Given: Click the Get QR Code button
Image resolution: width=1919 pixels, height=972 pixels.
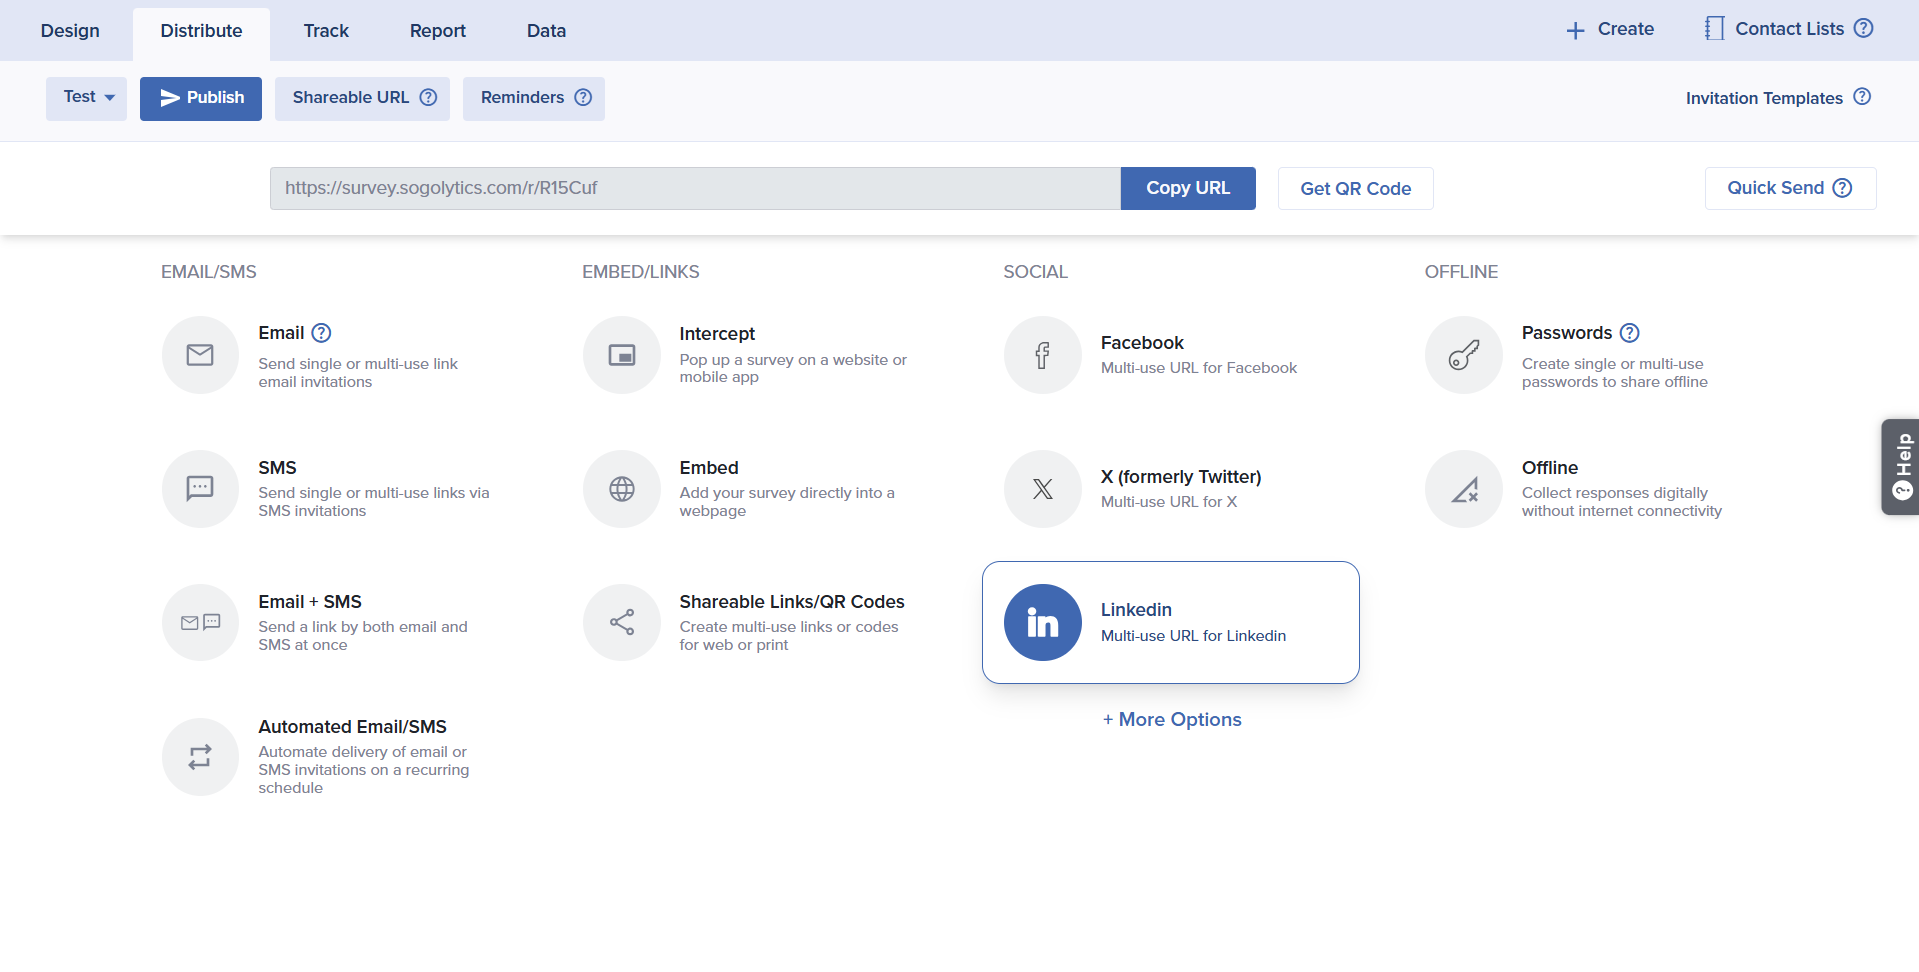Looking at the screenshot, I should pyautogui.click(x=1355, y=189).
